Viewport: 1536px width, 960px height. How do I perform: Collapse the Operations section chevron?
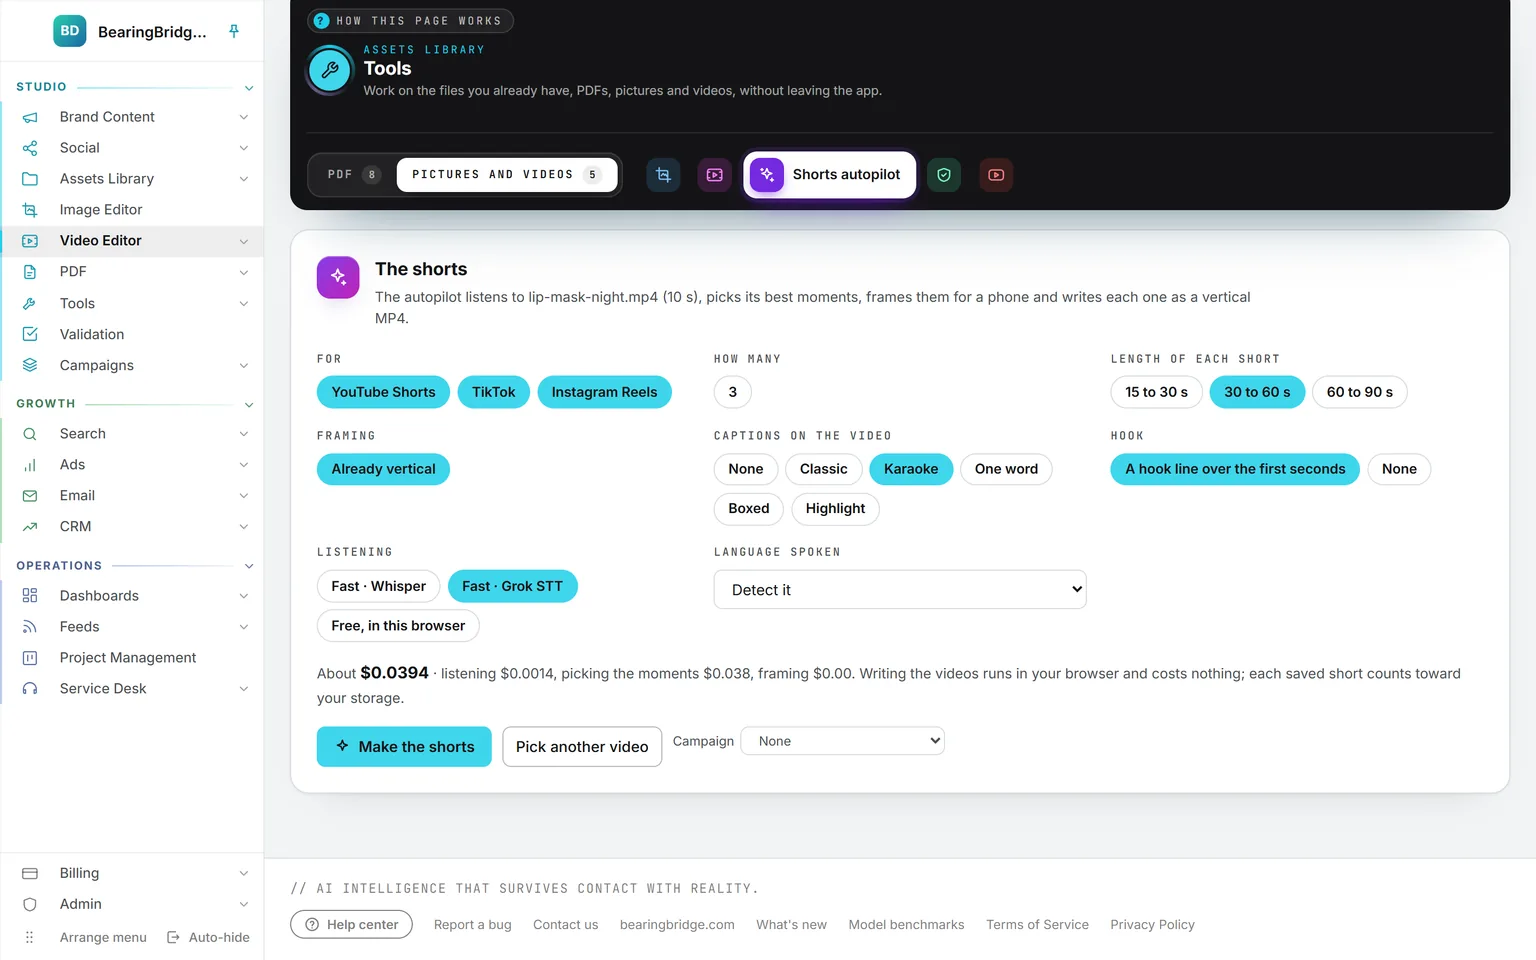[x=249, y=567]
